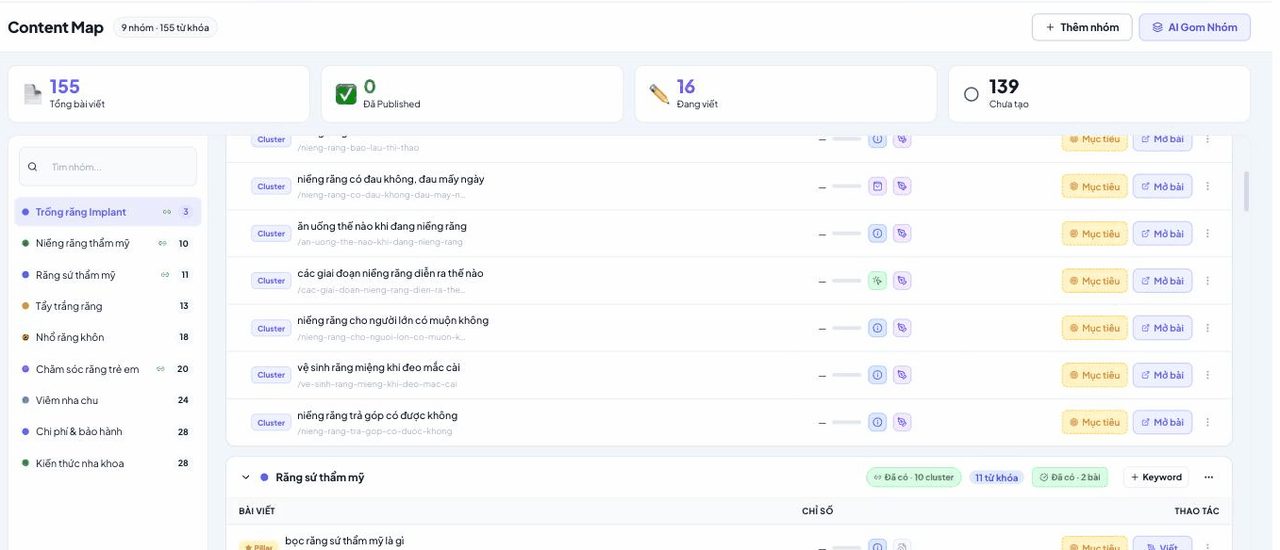The height and width of the screenshot is (550, 1280).
Task: Click 'Mục tiêu' for 'niềng răng cho người lớn' row
Action: pyautogui.click(x=1094, y=328)
